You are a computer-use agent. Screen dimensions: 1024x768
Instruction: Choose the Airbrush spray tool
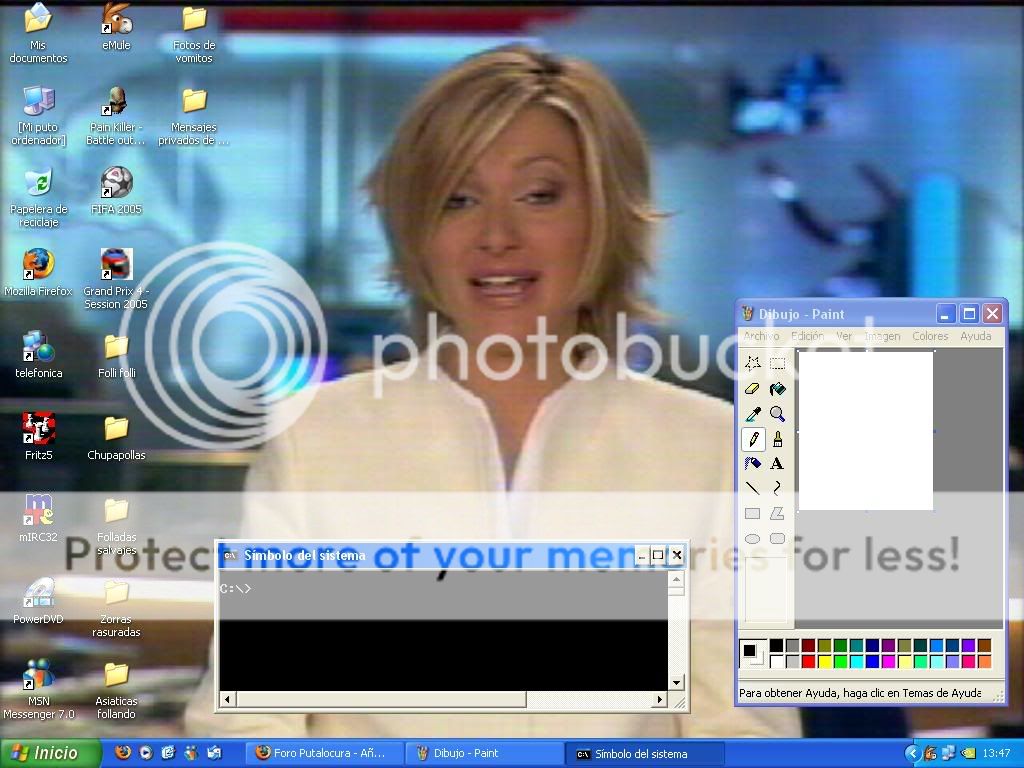coord(752,464)
